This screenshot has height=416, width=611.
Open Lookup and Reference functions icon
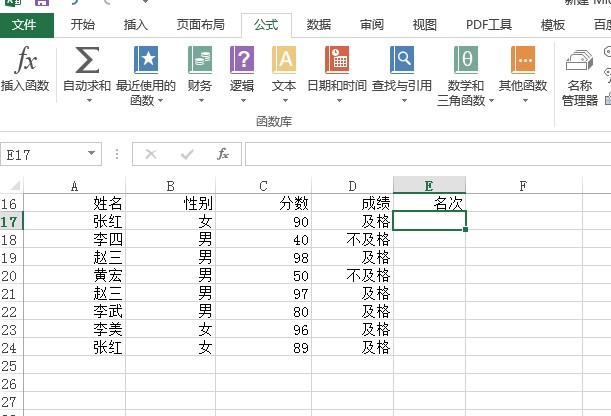402,60
